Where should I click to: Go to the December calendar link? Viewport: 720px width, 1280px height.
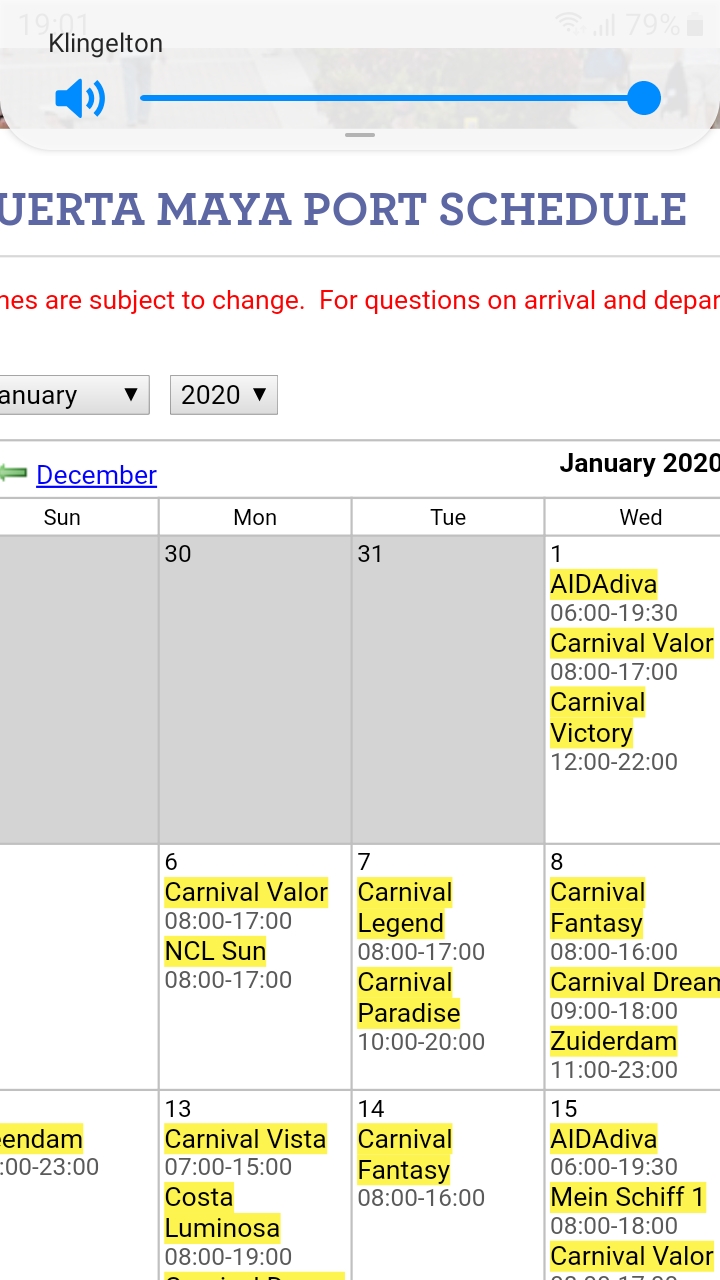tap(96, 475)
